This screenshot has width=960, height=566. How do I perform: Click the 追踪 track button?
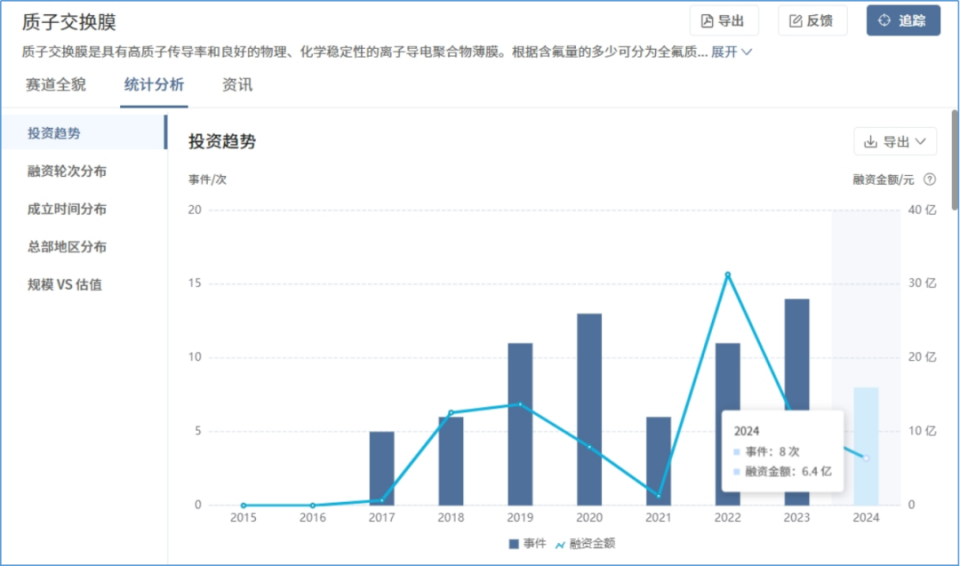point(903,21)
